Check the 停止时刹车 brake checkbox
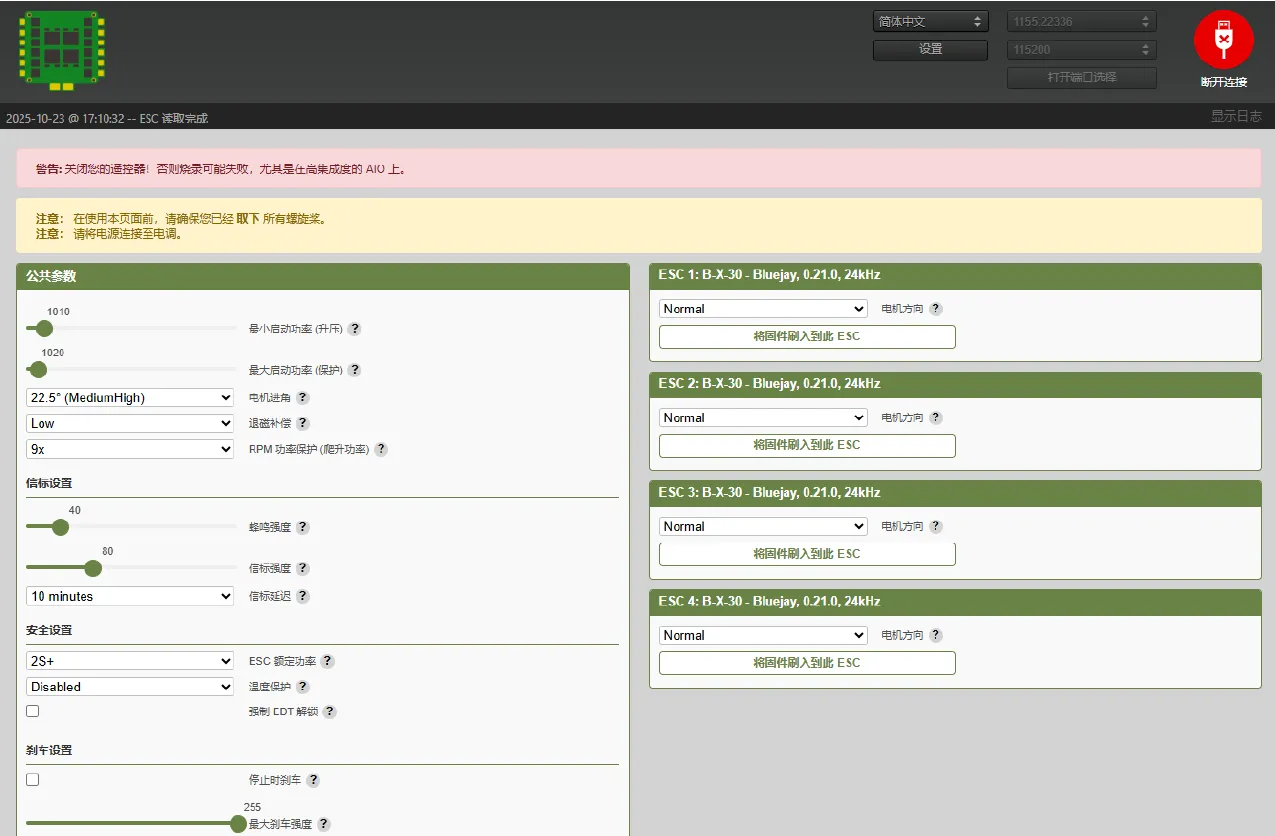 point(32,779)
